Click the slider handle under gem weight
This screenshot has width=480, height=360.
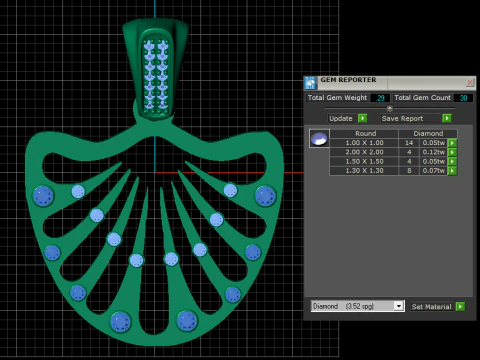click(x=389, y=108)
